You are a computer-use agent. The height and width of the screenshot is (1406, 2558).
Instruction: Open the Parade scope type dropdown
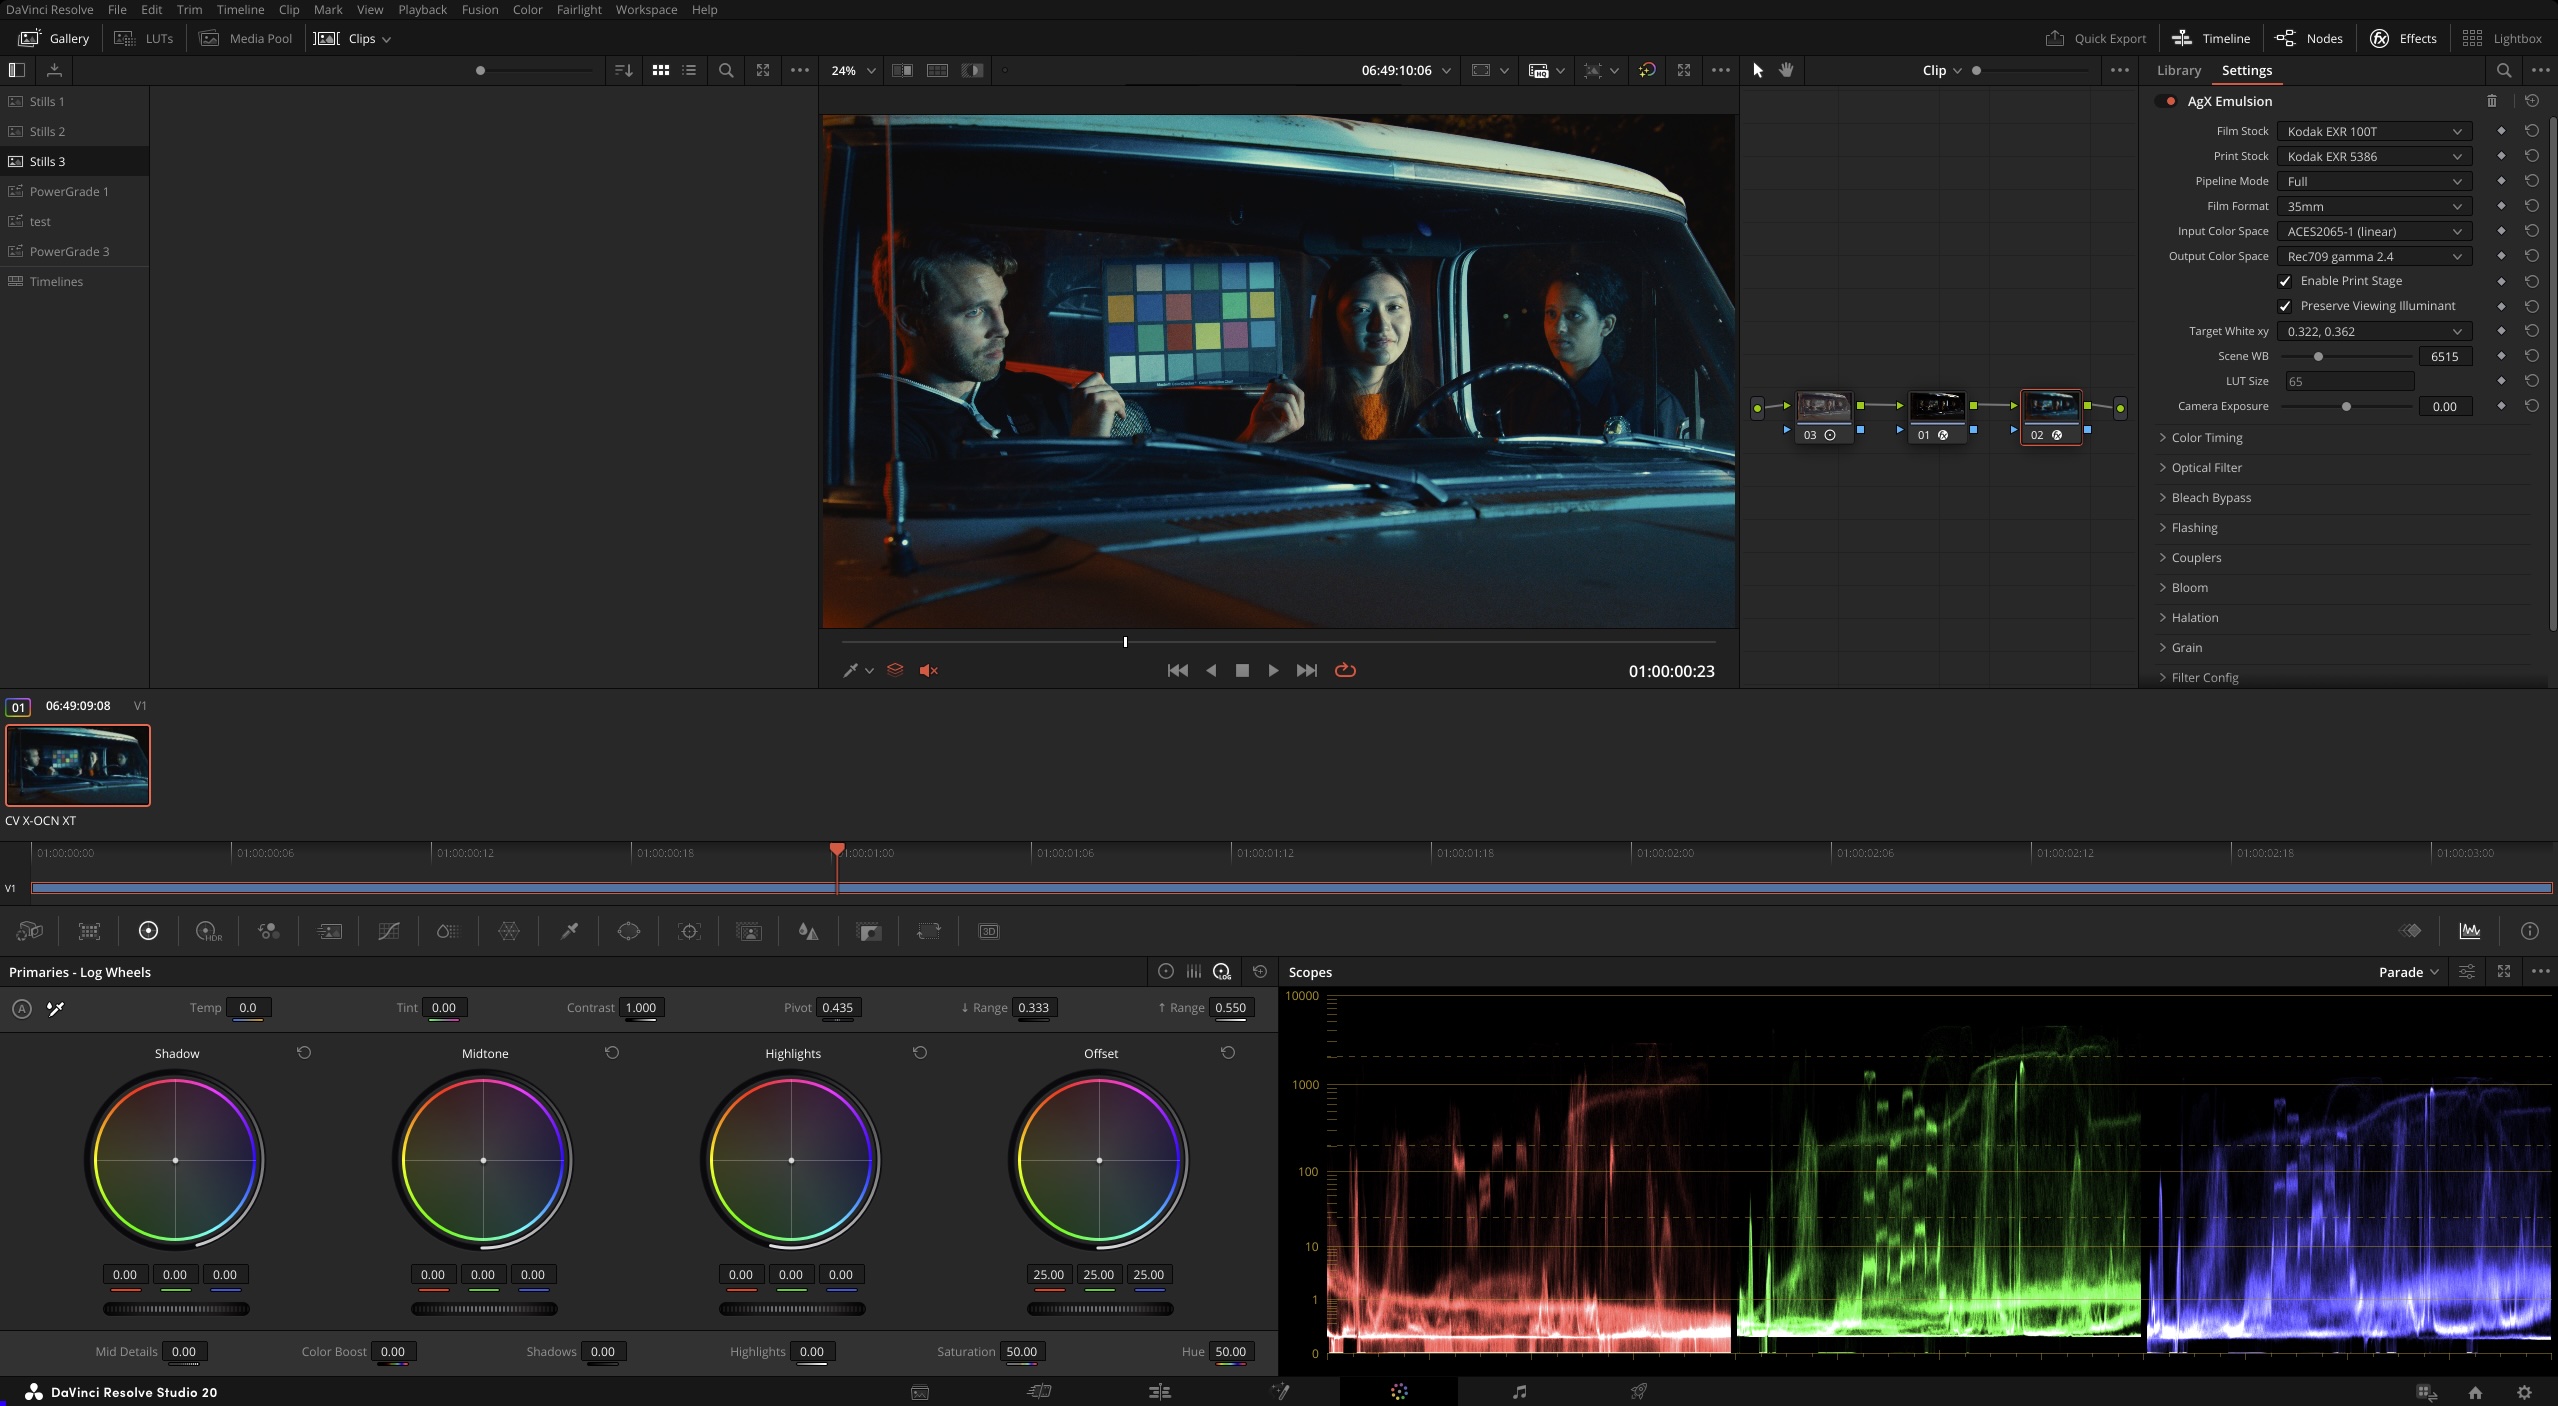coord(2408,972)
